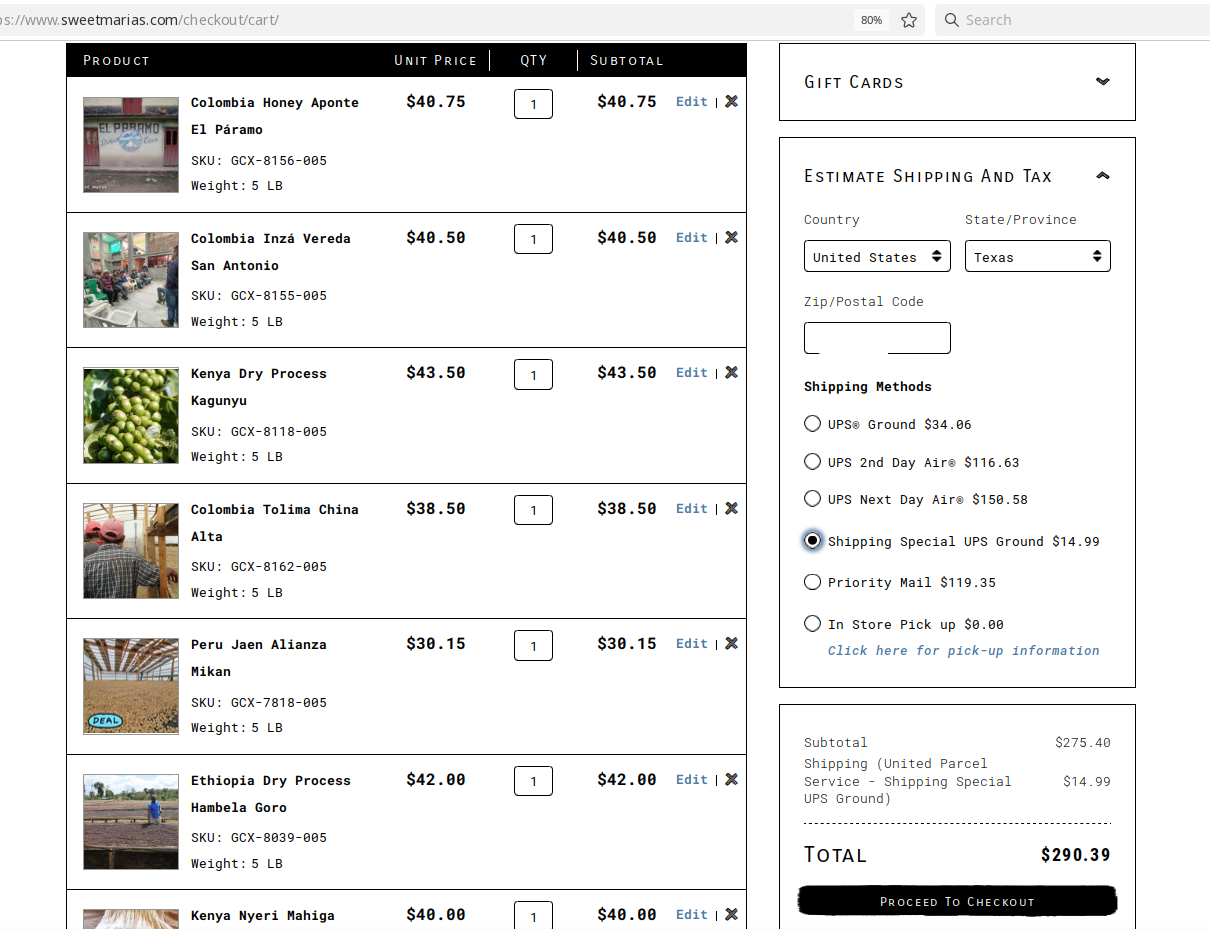Remove Colombia Tolima China Alta item
Screen dimensions: 1210x929
(x=731, y=508)
